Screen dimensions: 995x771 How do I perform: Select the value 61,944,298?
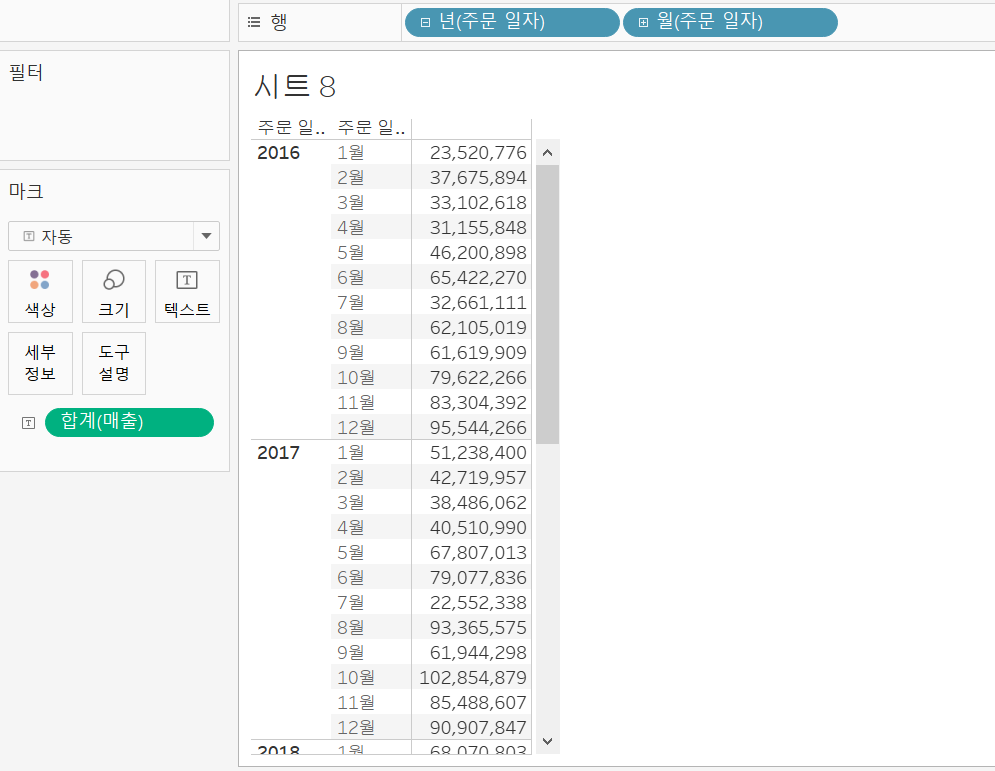(x=478, y=653)
